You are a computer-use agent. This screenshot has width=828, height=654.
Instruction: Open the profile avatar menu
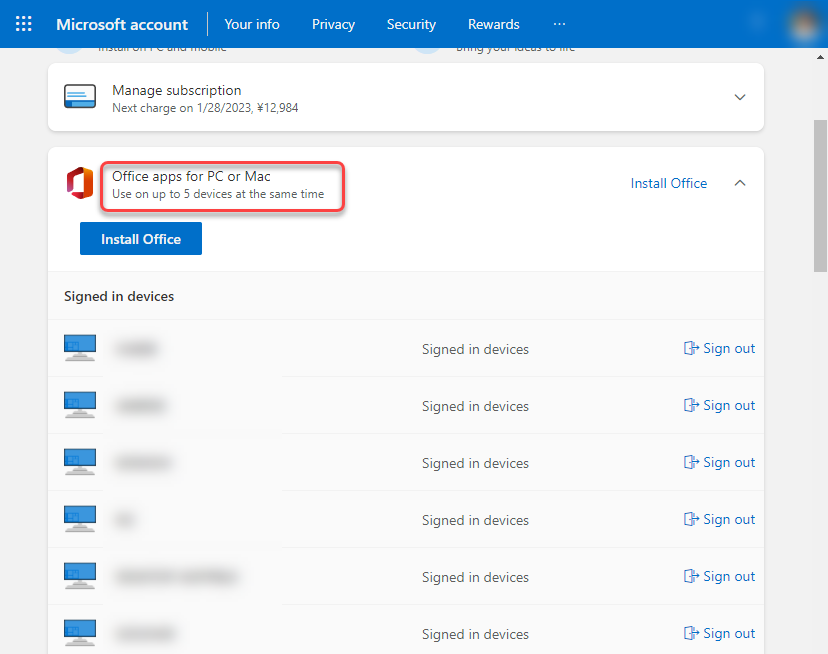click(804, 24)
